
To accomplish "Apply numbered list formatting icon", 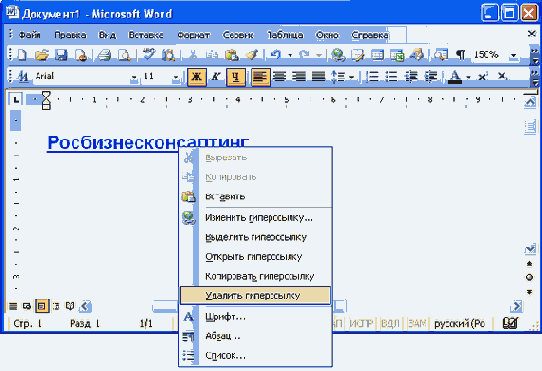I will point(372,76).
